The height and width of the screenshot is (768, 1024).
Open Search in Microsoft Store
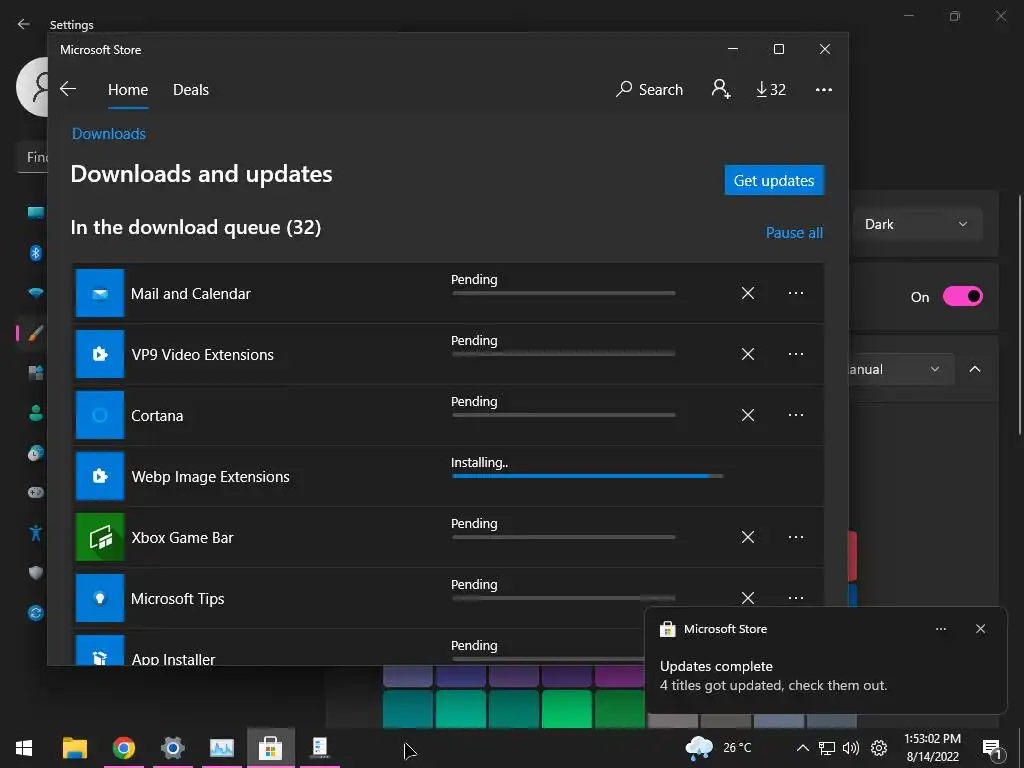click(x=649, y=89)
